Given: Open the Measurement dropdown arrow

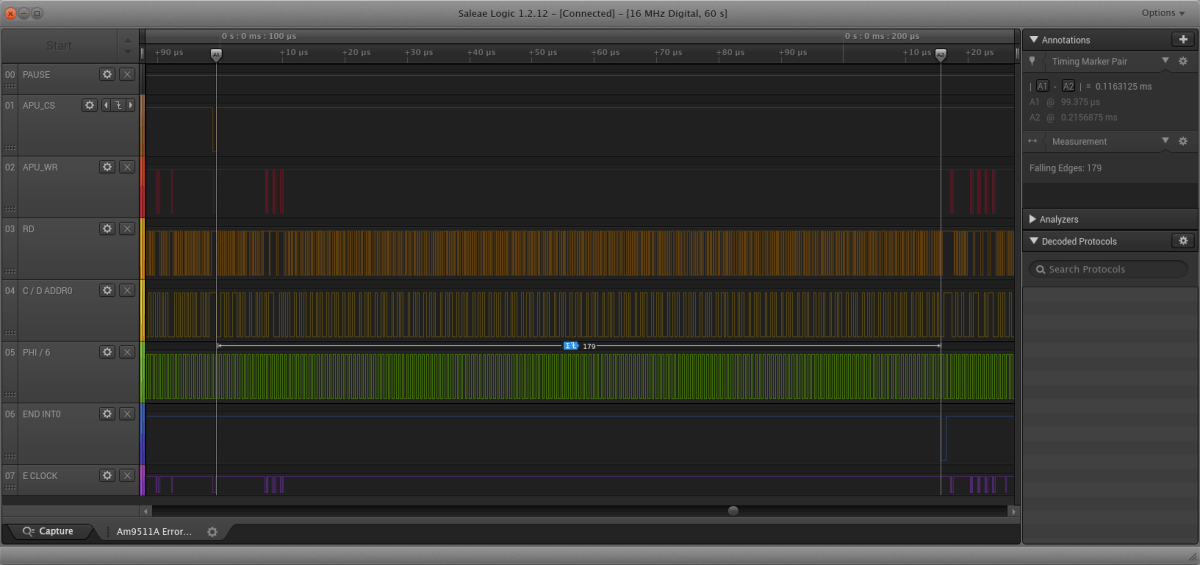Looking at the screenshot, I should (x=1165, y=141).
